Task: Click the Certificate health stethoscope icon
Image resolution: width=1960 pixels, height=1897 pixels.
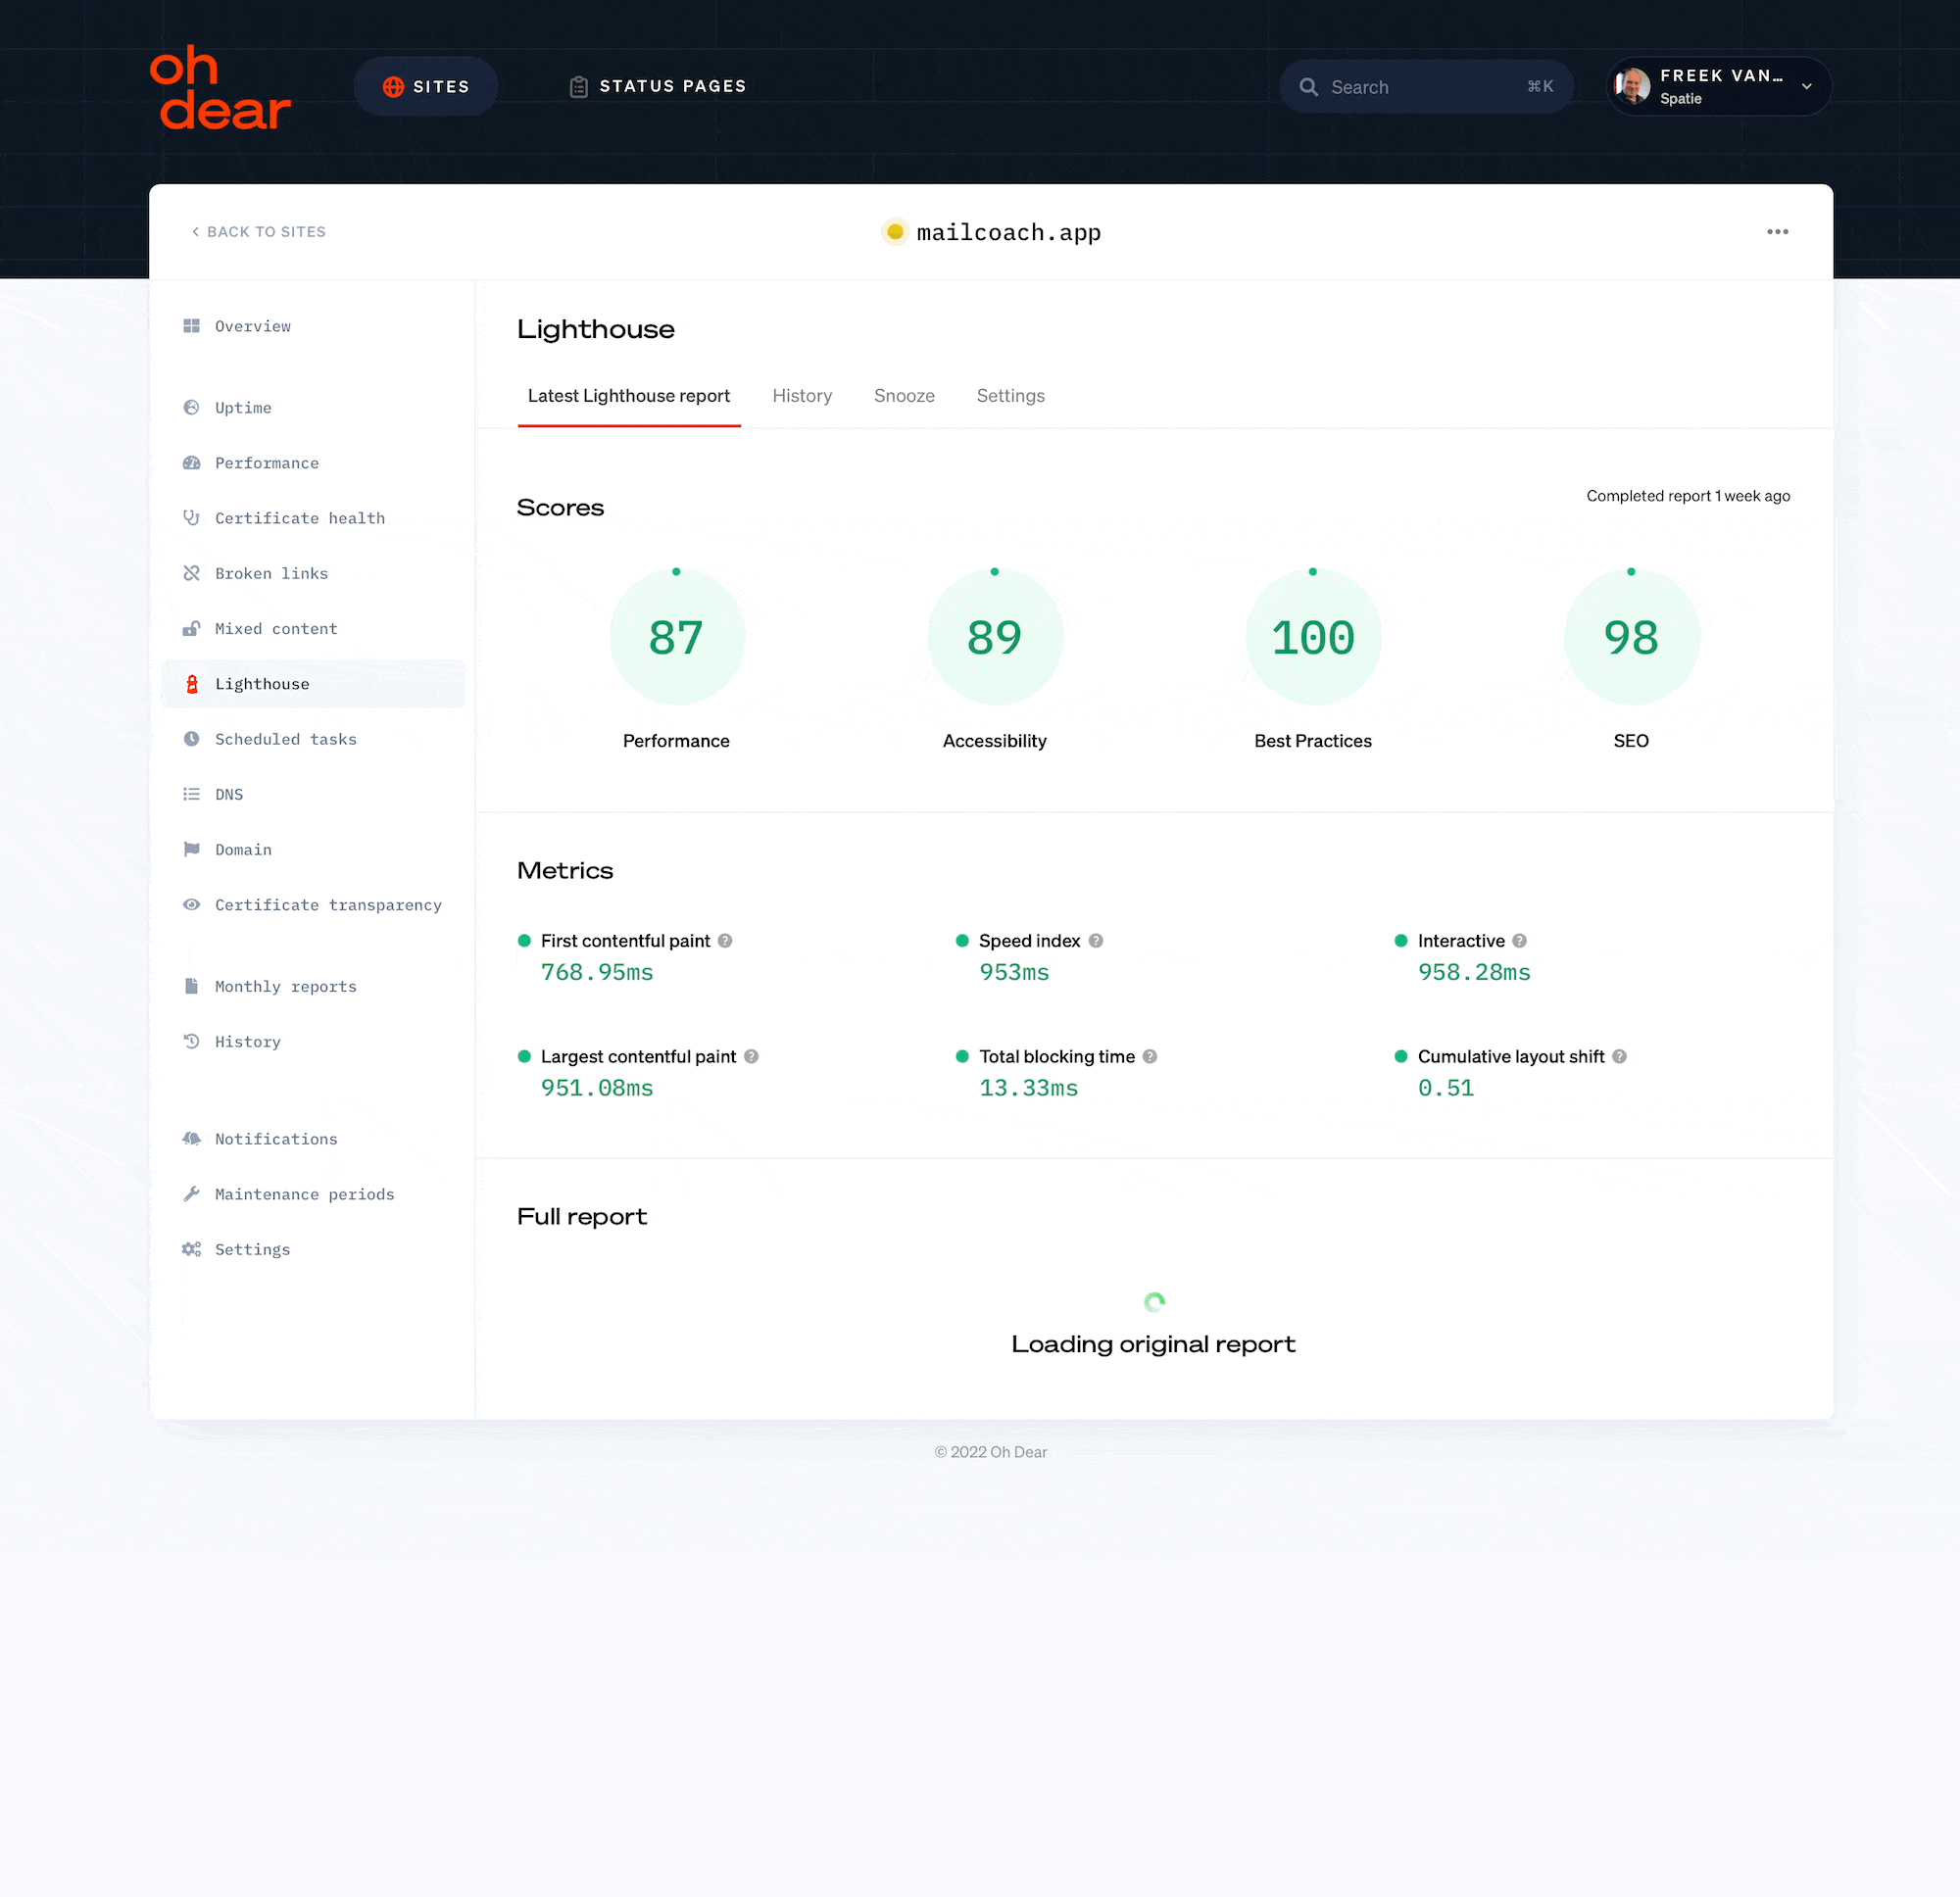Action: [191, 517]
